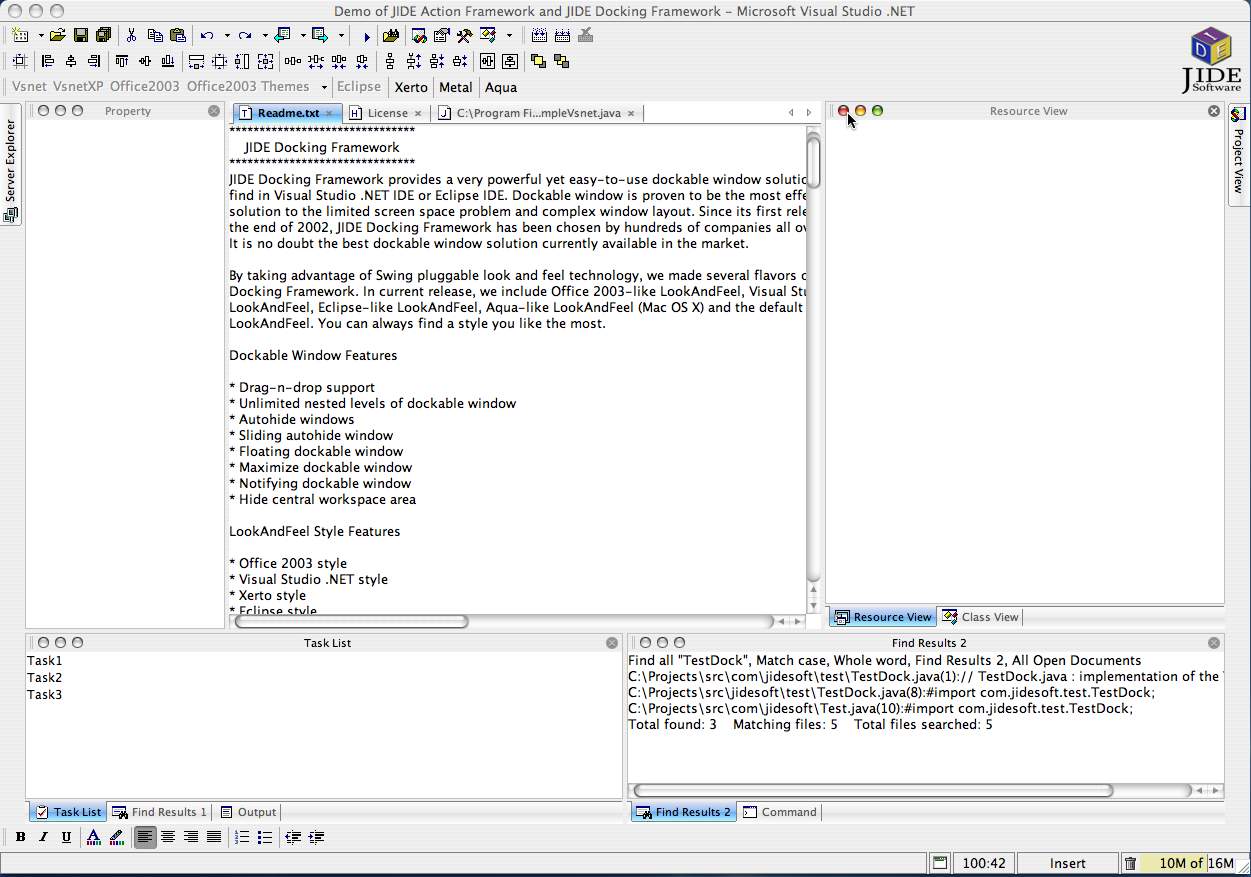The width and height of the screenshot is (1251, 877).
Task: Click the Find in Files binoculars icon
Action: (390, 36)
